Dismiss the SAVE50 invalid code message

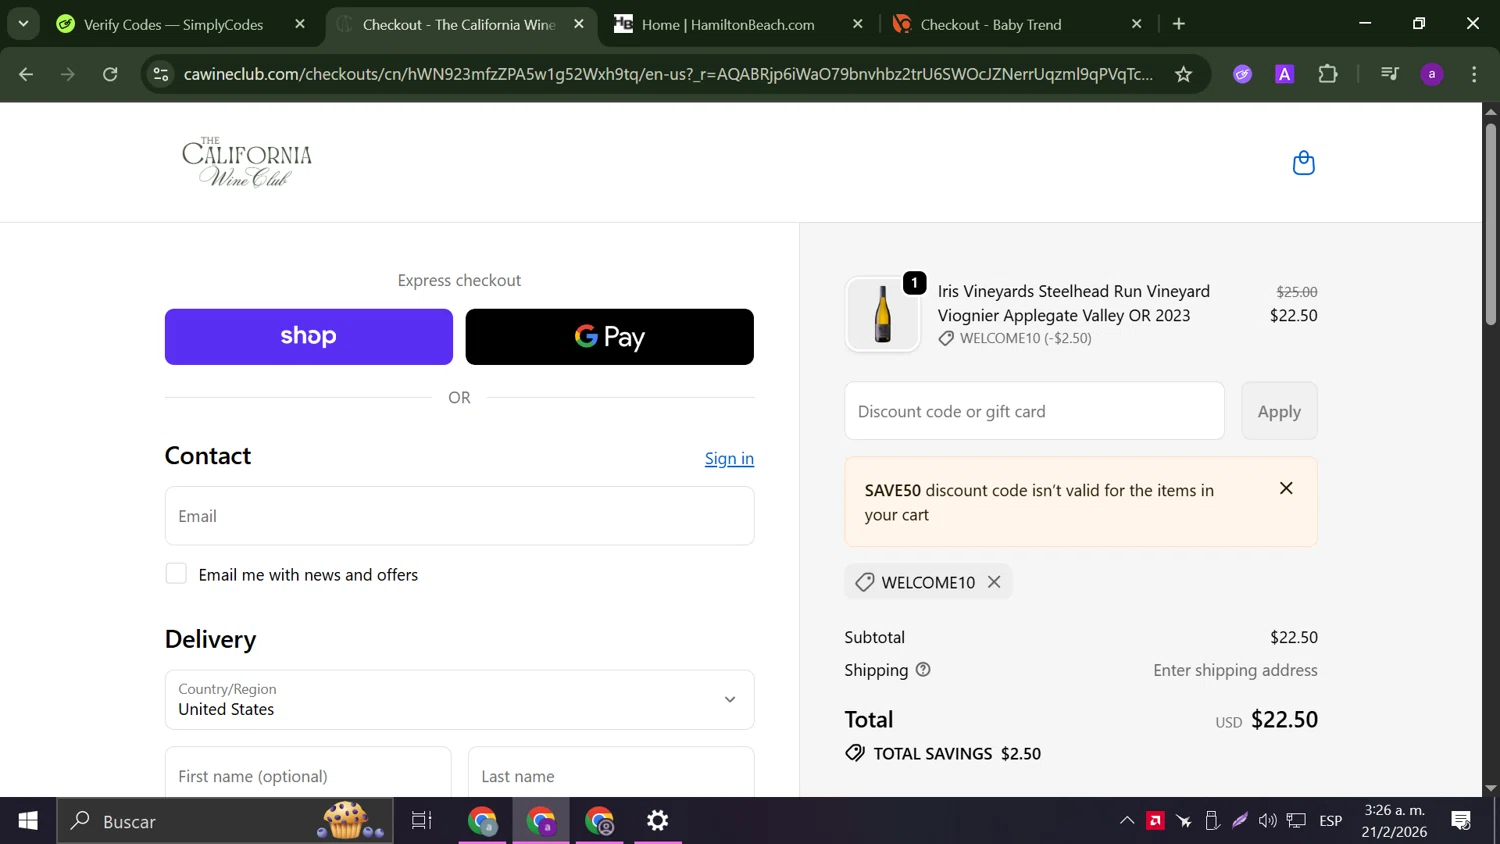click(x=1286, y=488)
